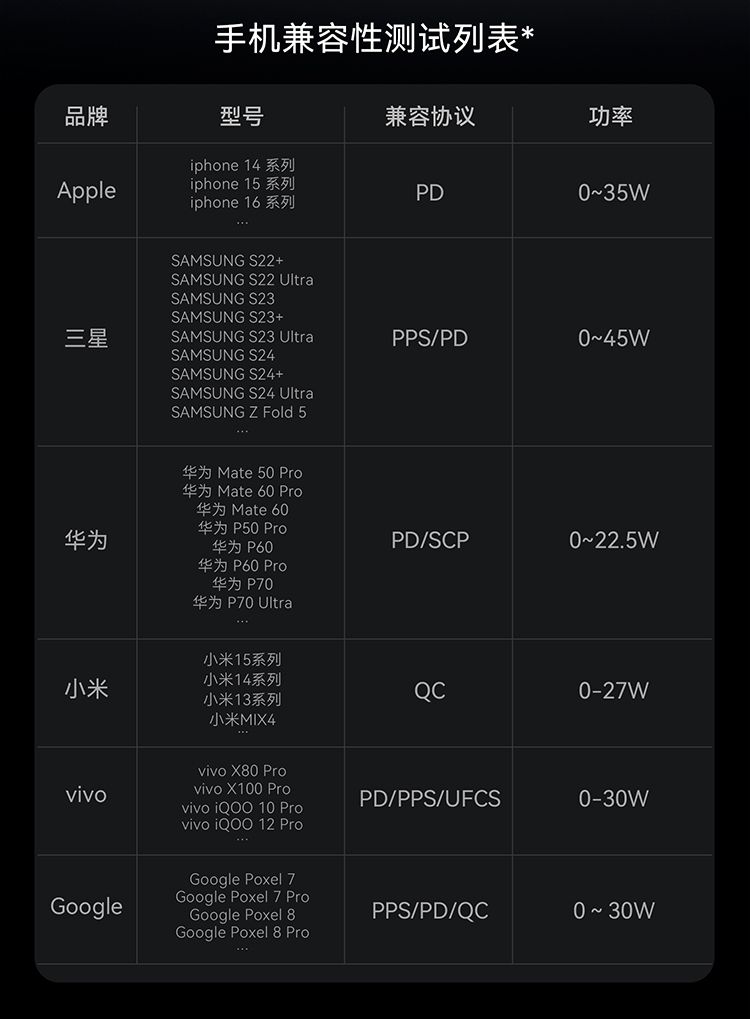This screenshot has height=1019, width=750.
Task: Select the 华为 brand cell
Action: point(86,541)
